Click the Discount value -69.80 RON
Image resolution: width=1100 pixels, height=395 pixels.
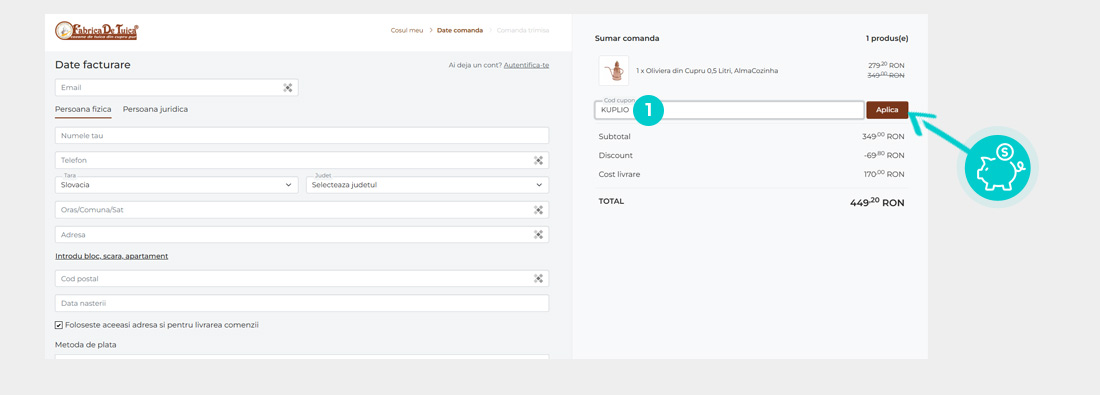tap(884, 155)
